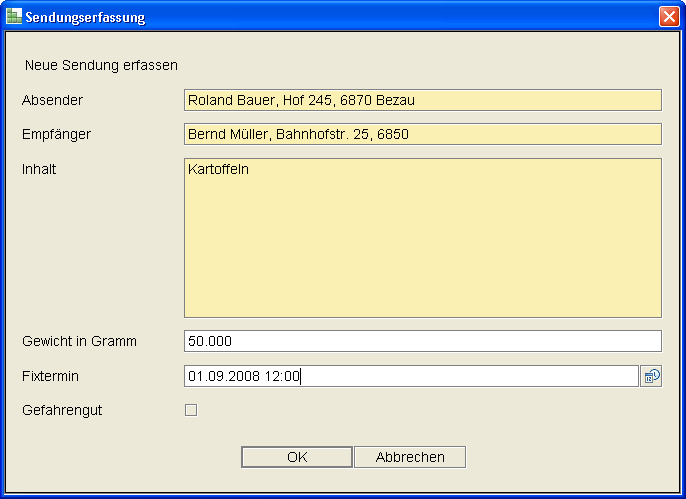Image resolution: width=686 pixels, height=499 pixels.
Task: Close the Sendungserfassung dialog window
Action: (x=668, y=17)
